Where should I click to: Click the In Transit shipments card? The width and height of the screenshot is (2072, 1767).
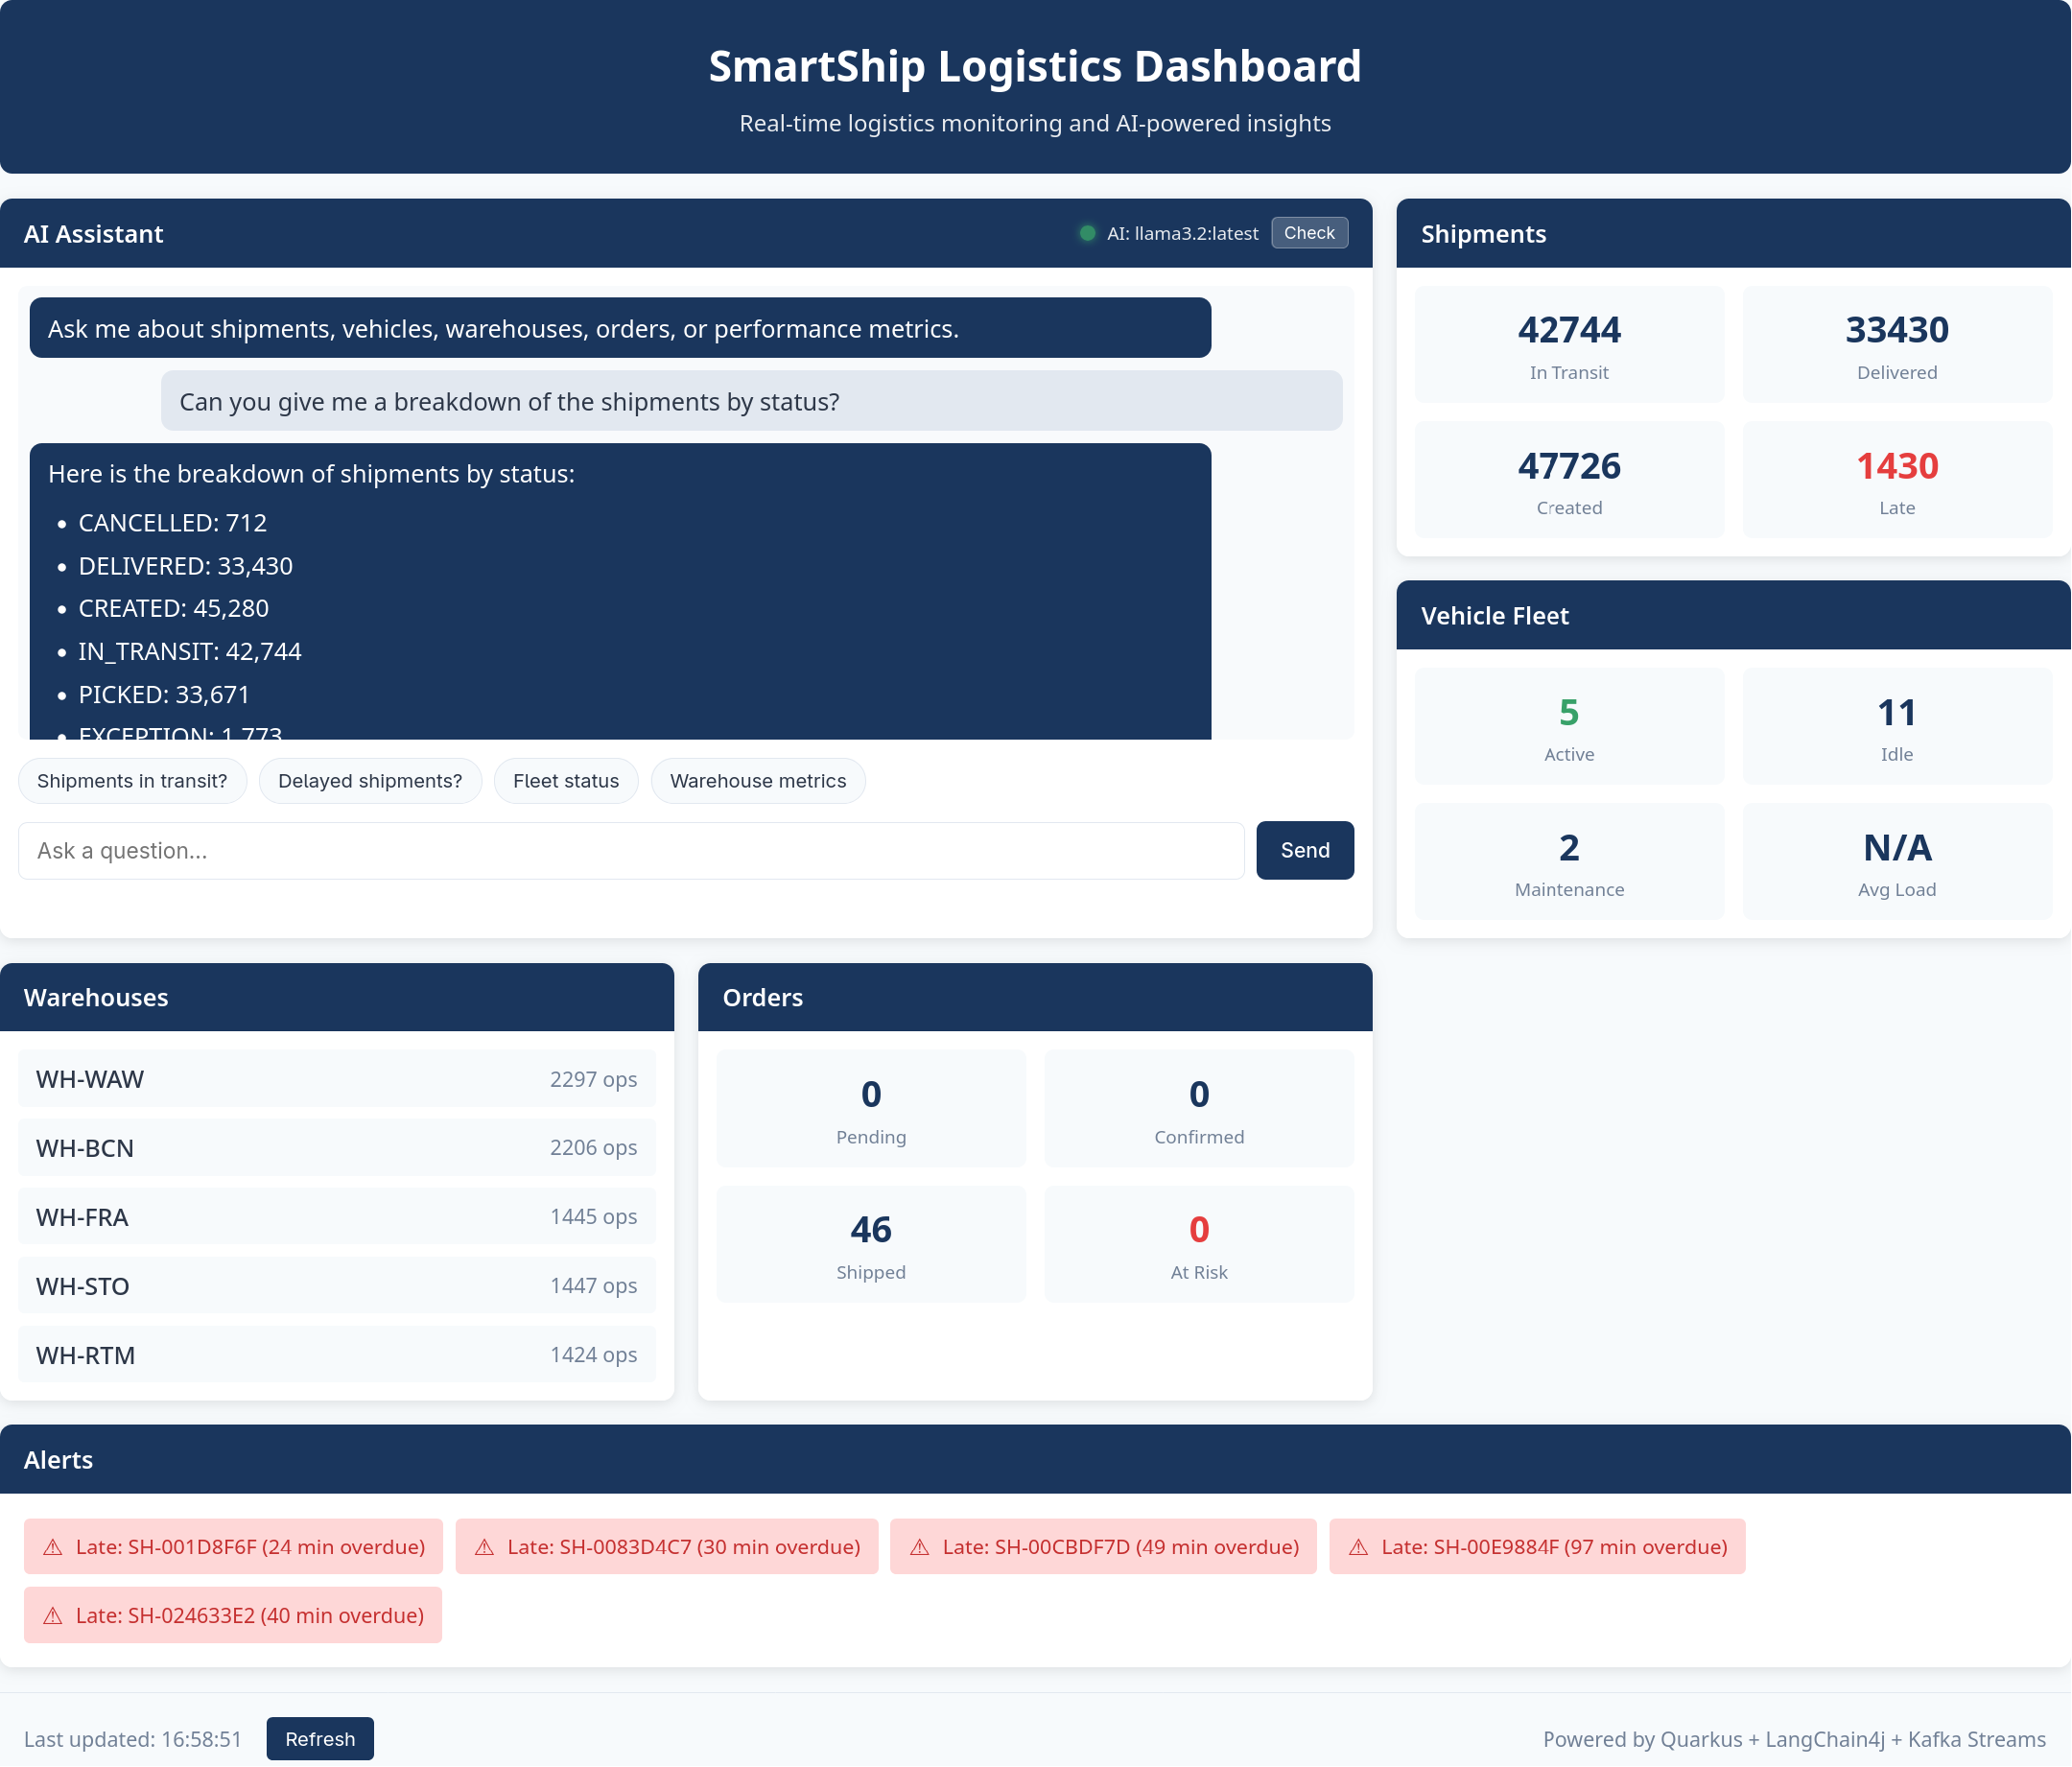[x=1569, y=344]
